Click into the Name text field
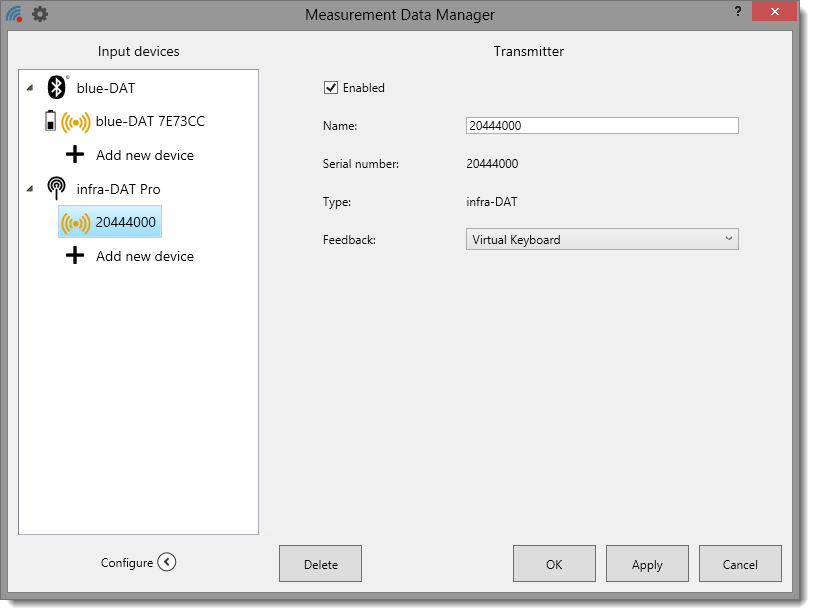The image size is (815, 615). tap(602, 126)
